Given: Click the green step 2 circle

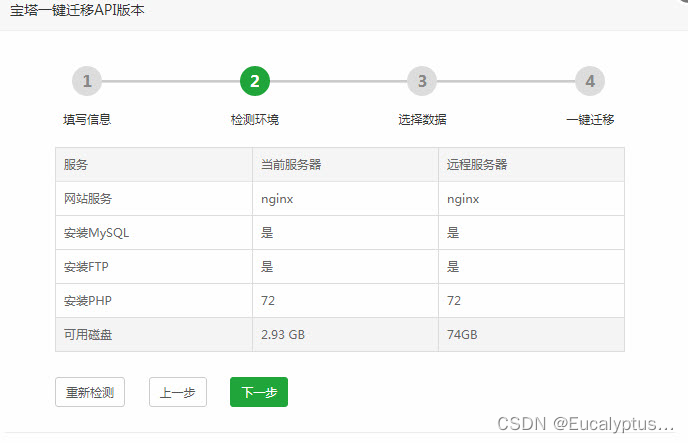Looking at the screenshot, I should [x=255, y=81].
